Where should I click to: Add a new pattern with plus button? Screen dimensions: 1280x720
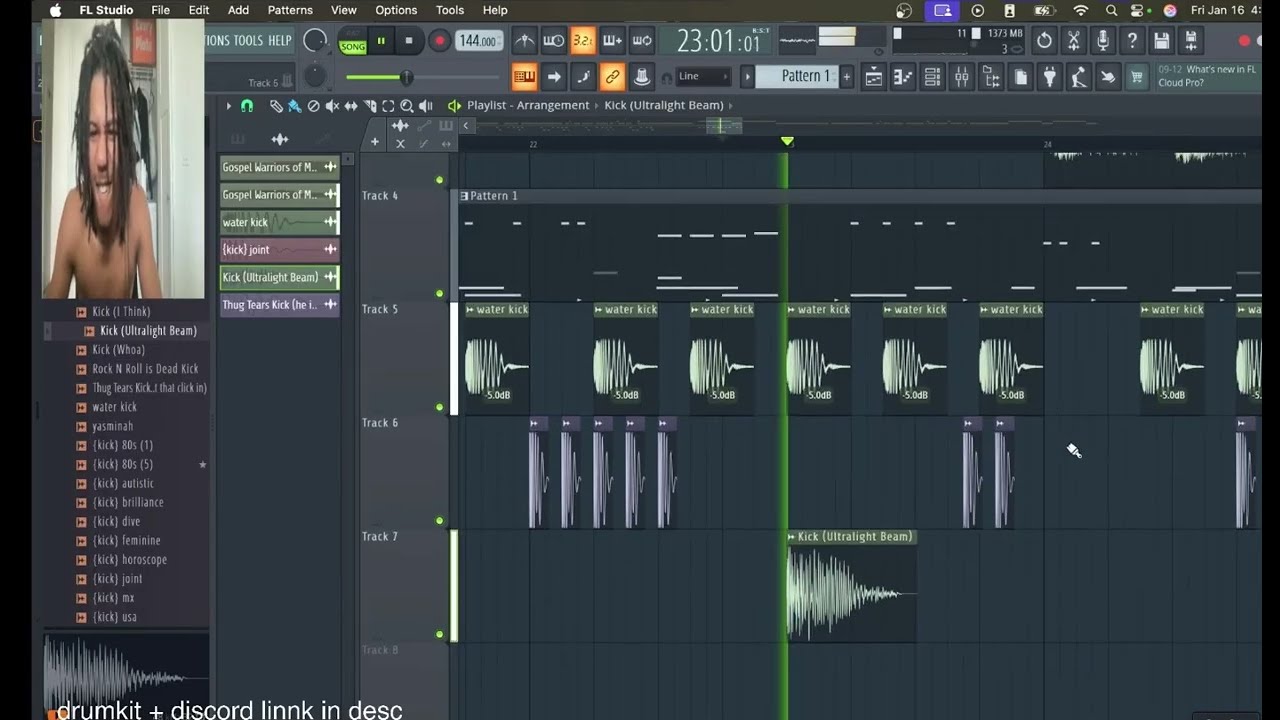pyautogui.click(x=846, y=77)
